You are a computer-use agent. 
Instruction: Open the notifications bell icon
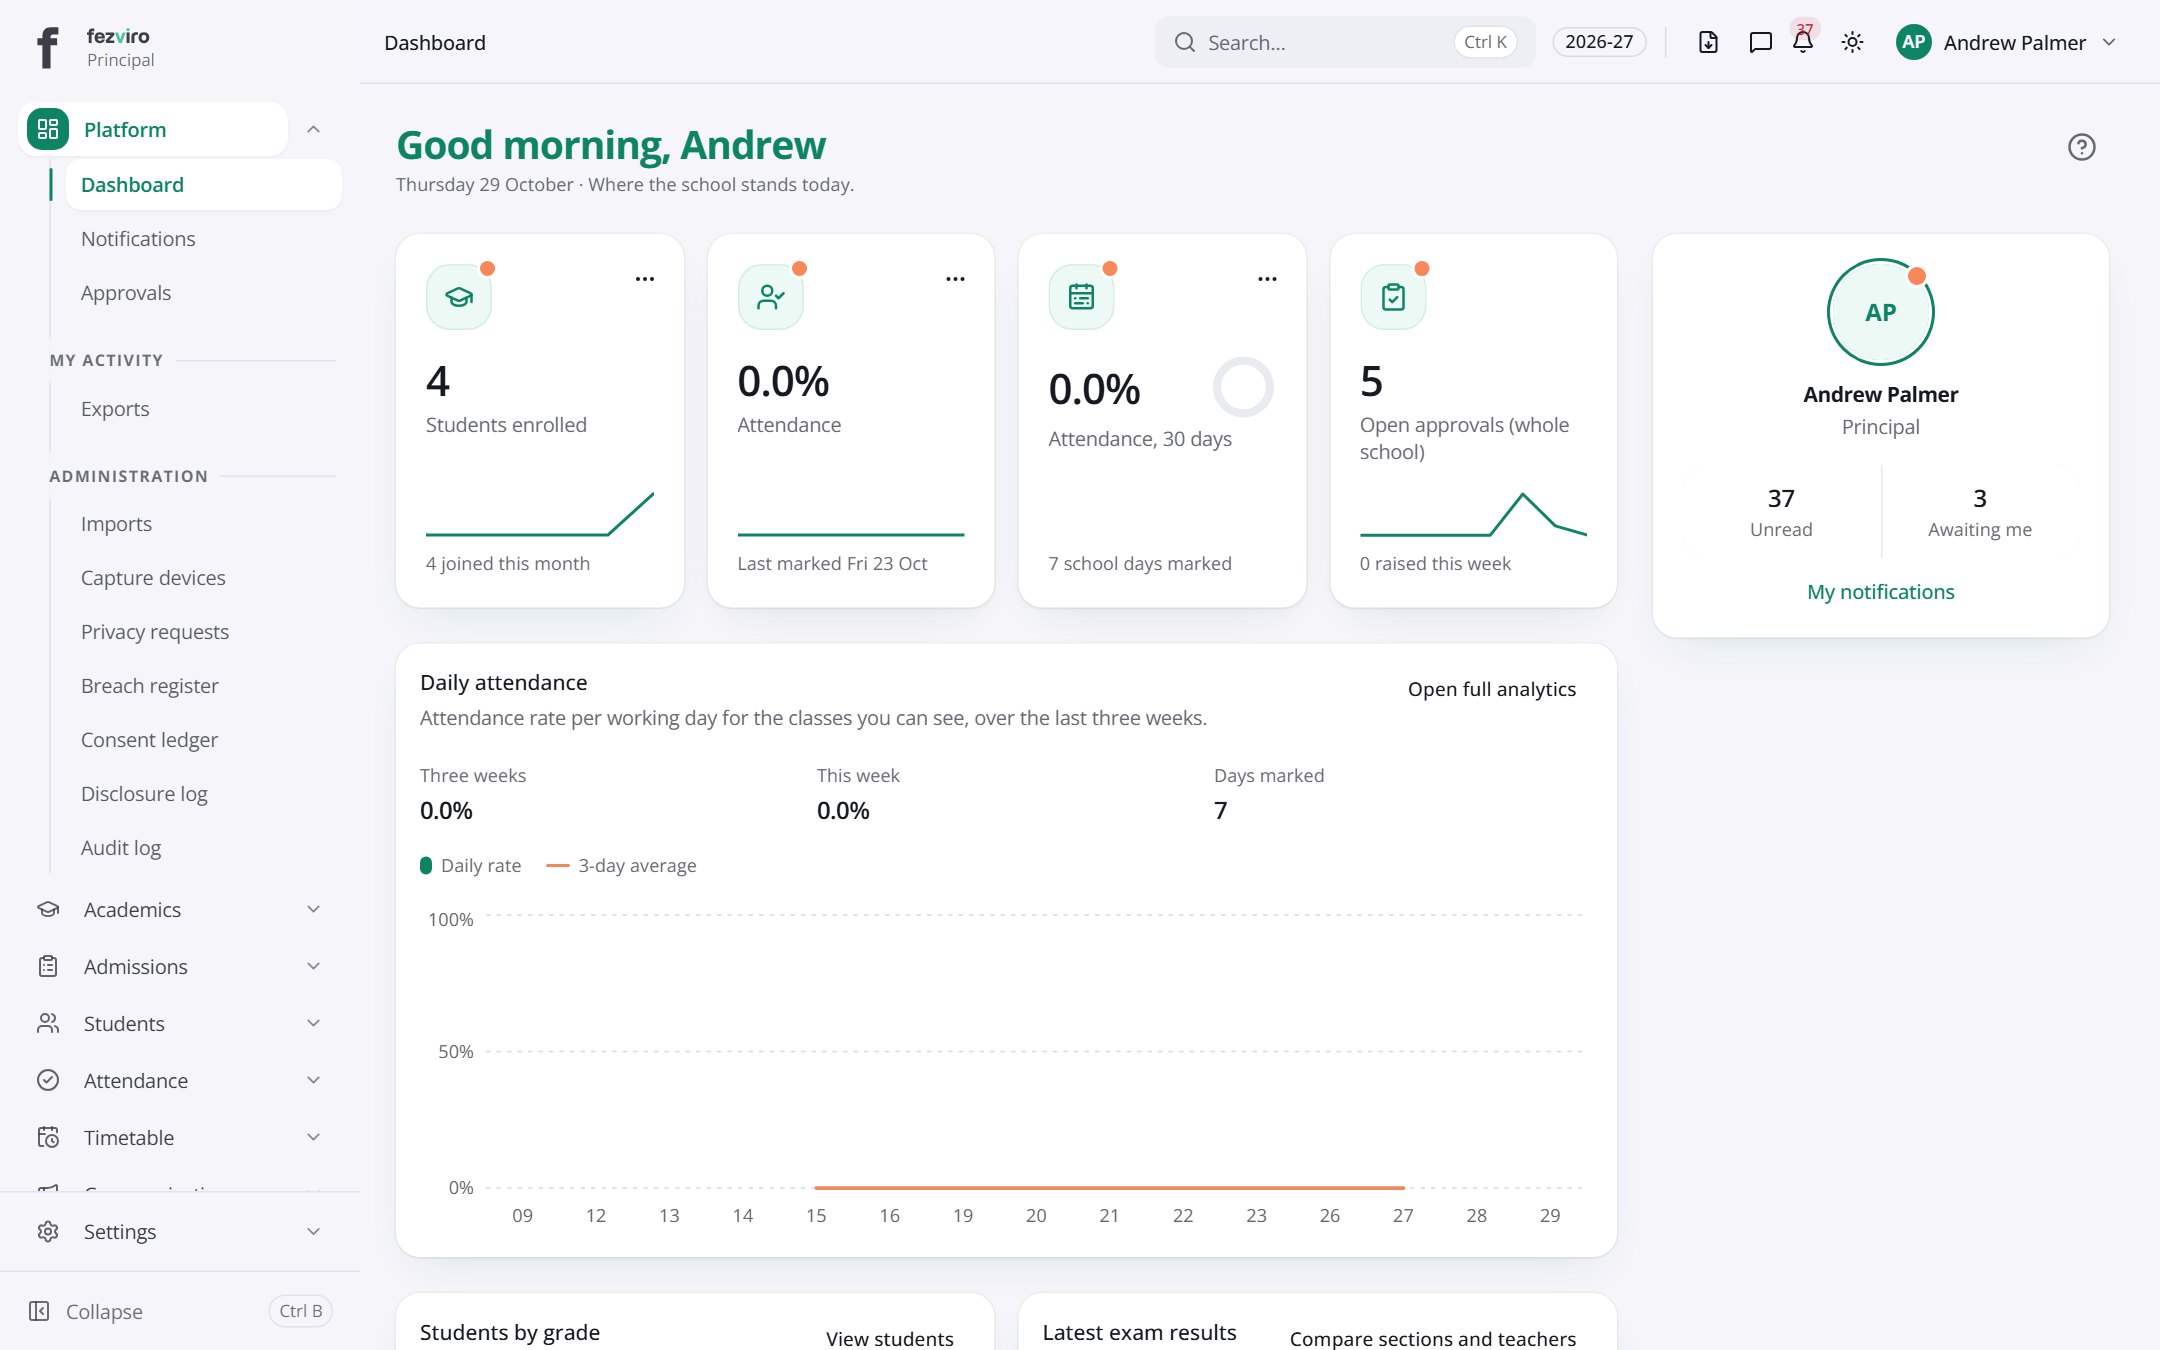pyautogui.click(x=1803, y=42)
